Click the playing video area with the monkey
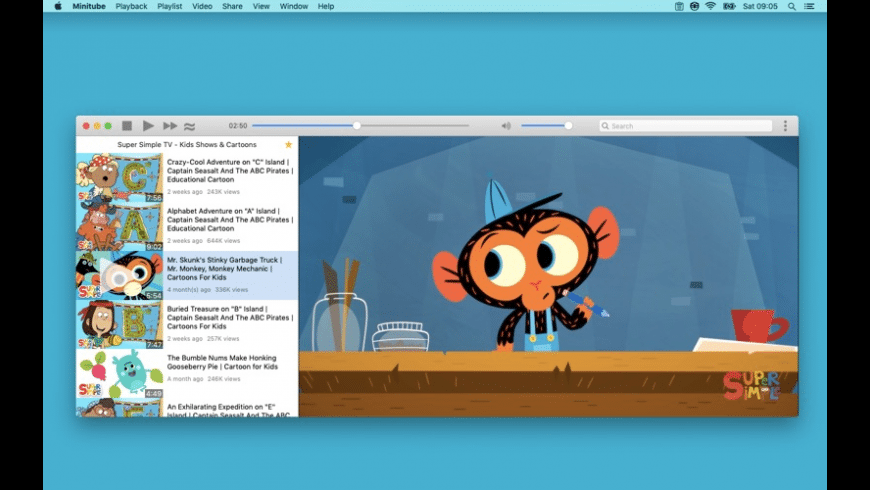The height and width of the screenshot is (490, 870). 548,276
